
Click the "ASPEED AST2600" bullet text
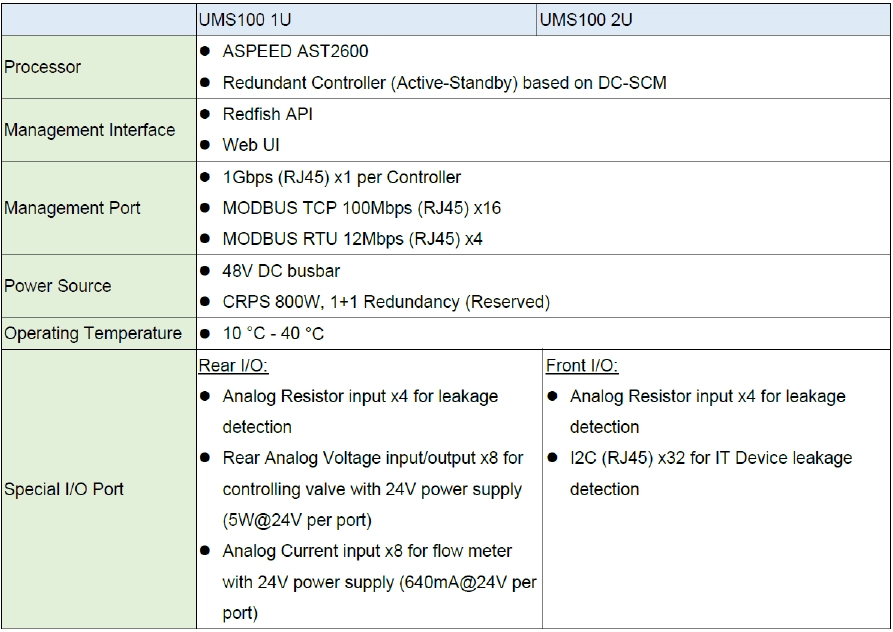[x=295, y=51]
